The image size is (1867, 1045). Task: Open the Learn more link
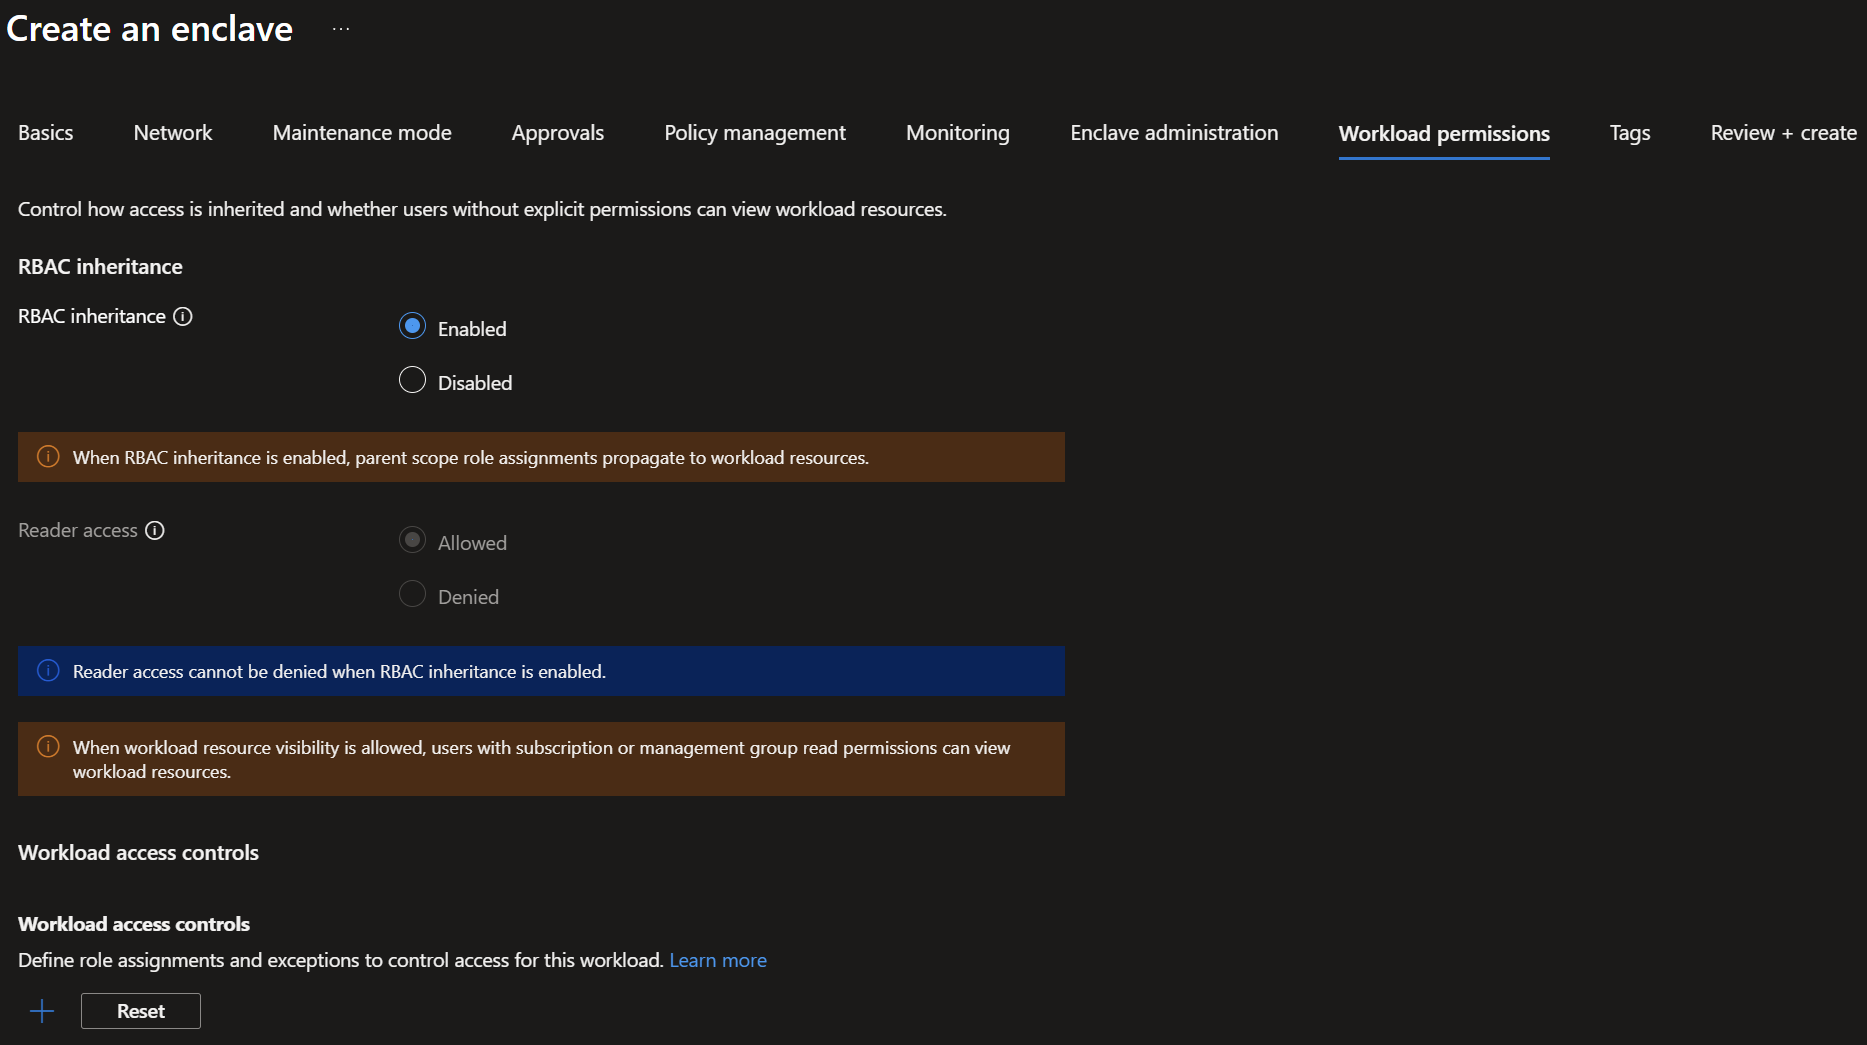718,960
